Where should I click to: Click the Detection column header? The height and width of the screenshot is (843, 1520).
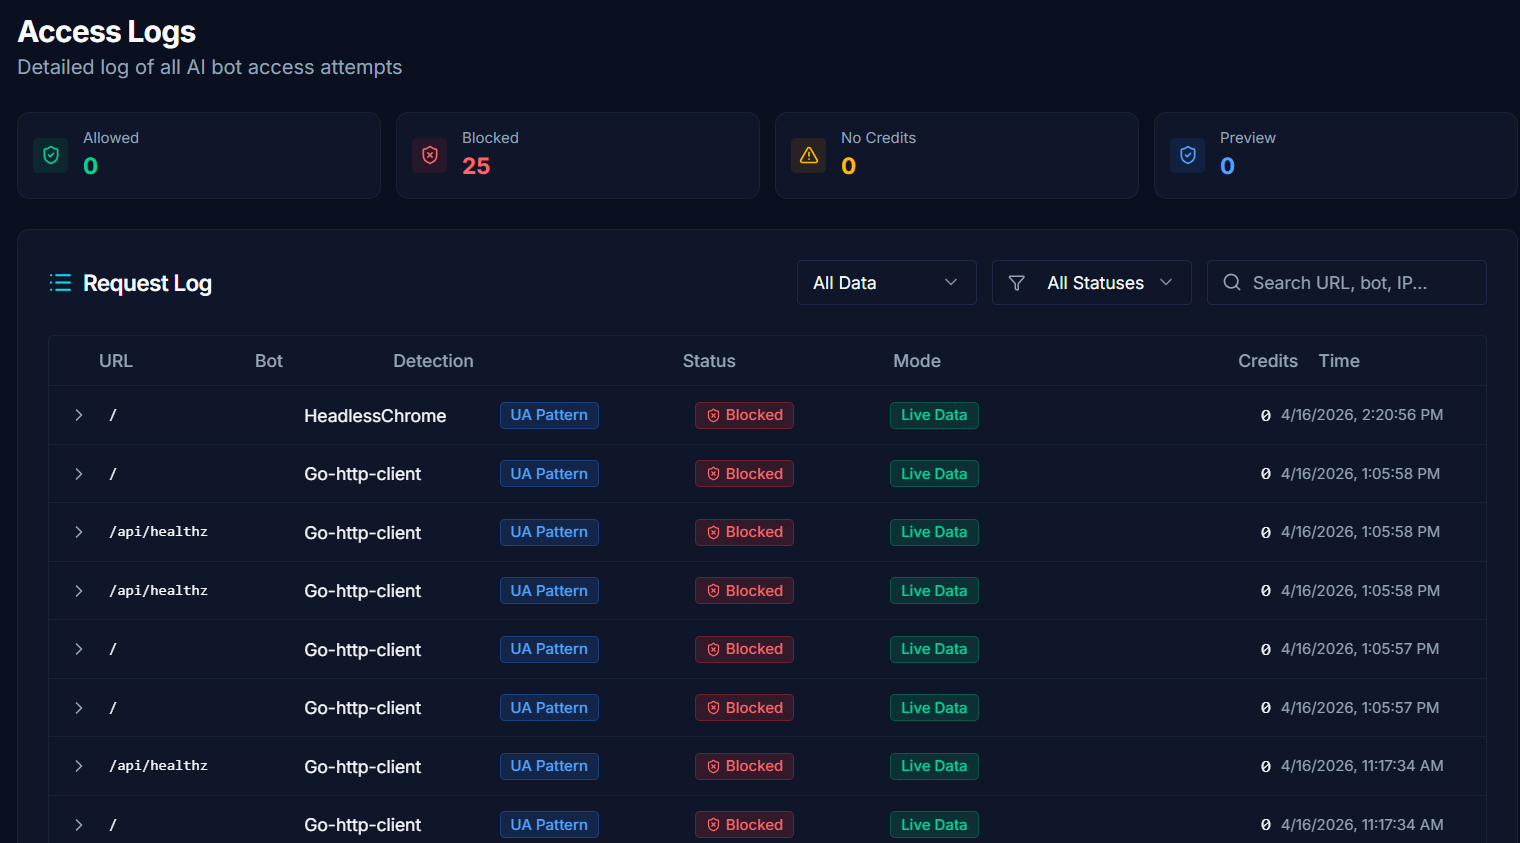pyautogui.click(x=433, y=361)
